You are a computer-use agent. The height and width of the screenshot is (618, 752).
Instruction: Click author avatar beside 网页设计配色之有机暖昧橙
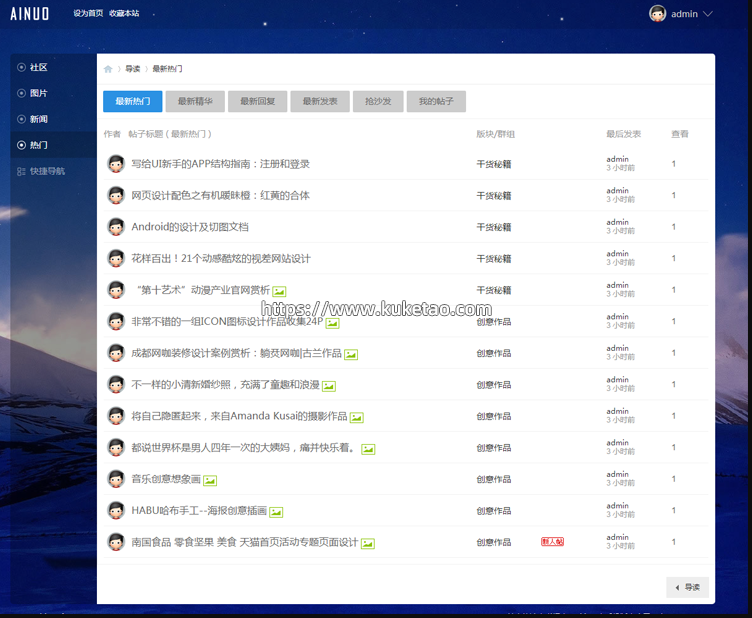coord(116,196)
